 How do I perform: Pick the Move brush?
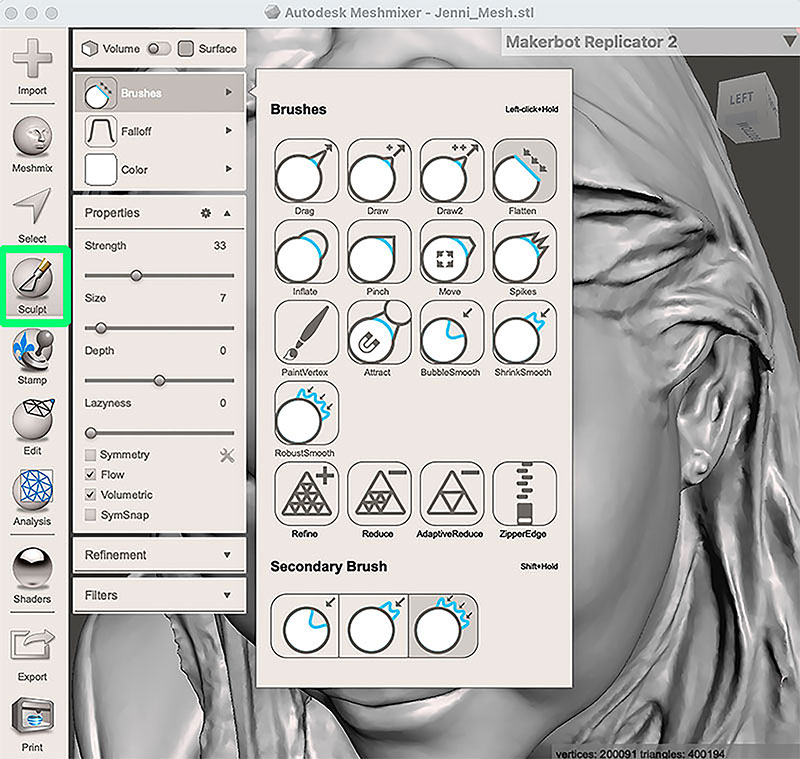pyautogui.click(x=452, y=251)
